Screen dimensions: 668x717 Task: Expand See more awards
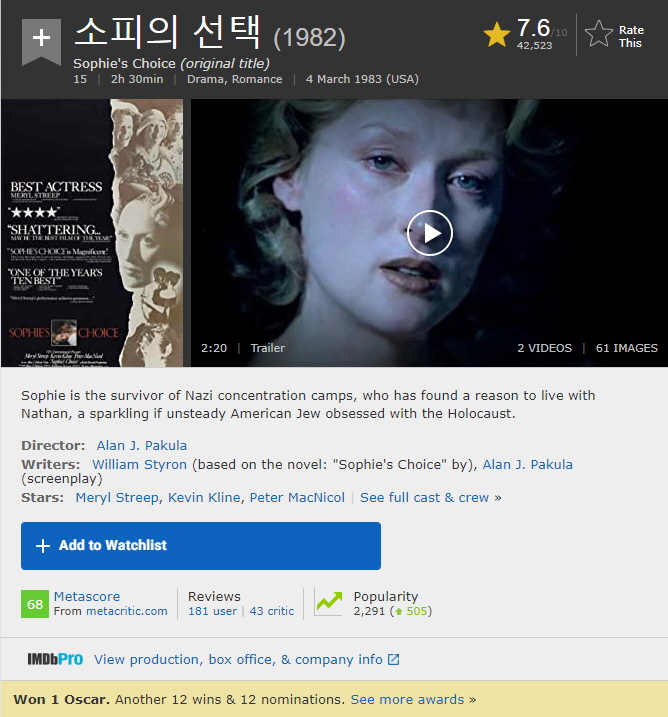pos(408,699)
